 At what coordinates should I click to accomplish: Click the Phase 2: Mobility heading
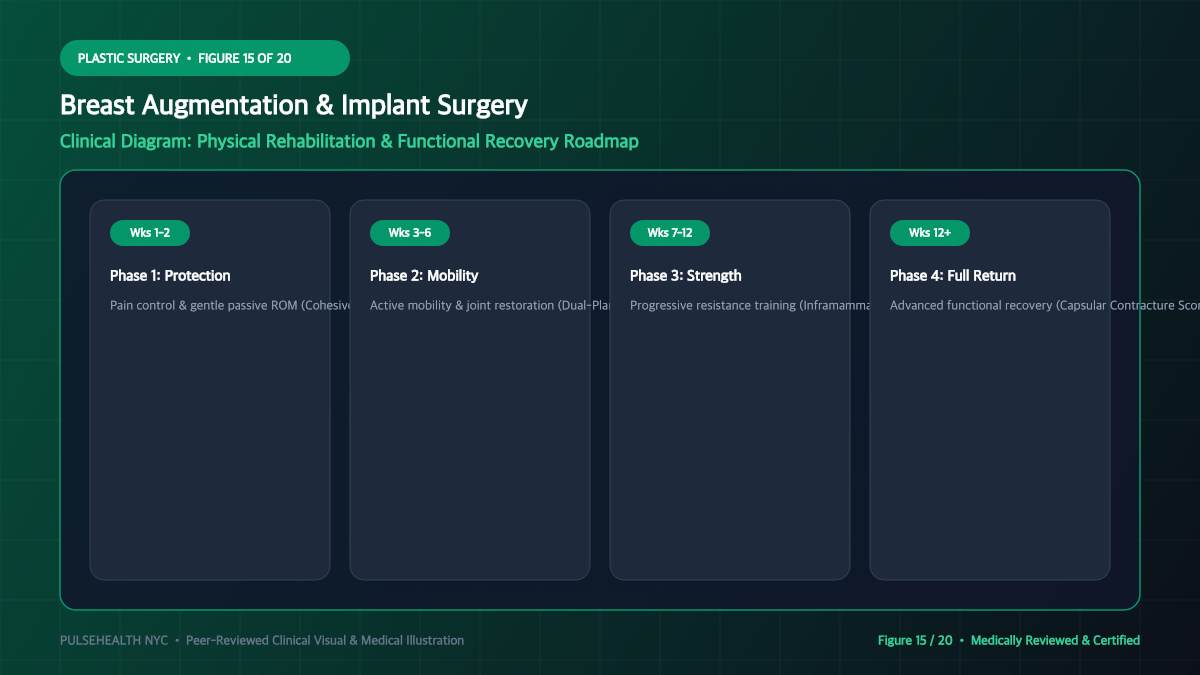pos(424,275)
